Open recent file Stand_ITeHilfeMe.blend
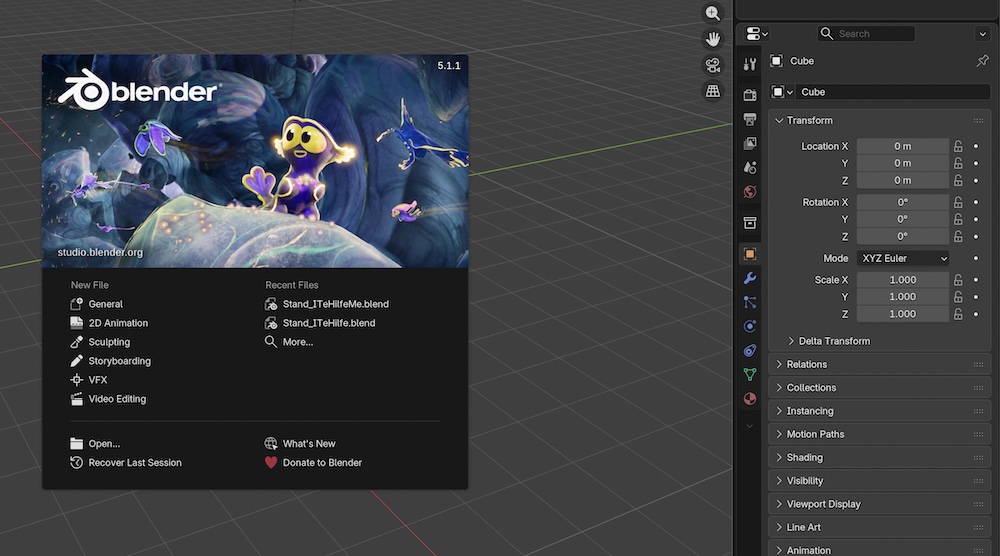This screenshot has height=556, width=1000. point(327,304)
